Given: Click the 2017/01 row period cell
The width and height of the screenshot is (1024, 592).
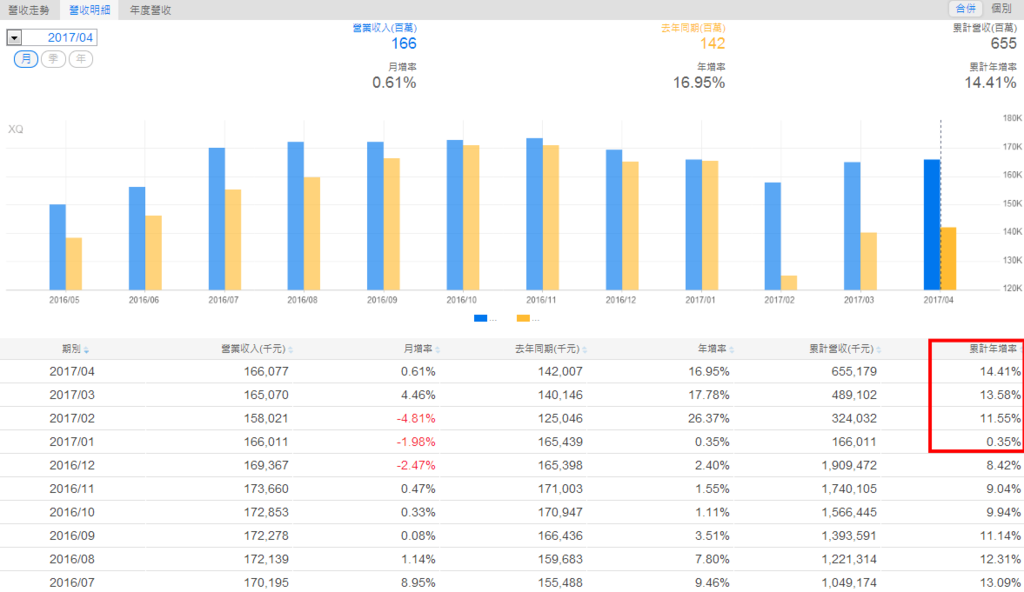Looking at the screenshot, I should tap(72, 442).
